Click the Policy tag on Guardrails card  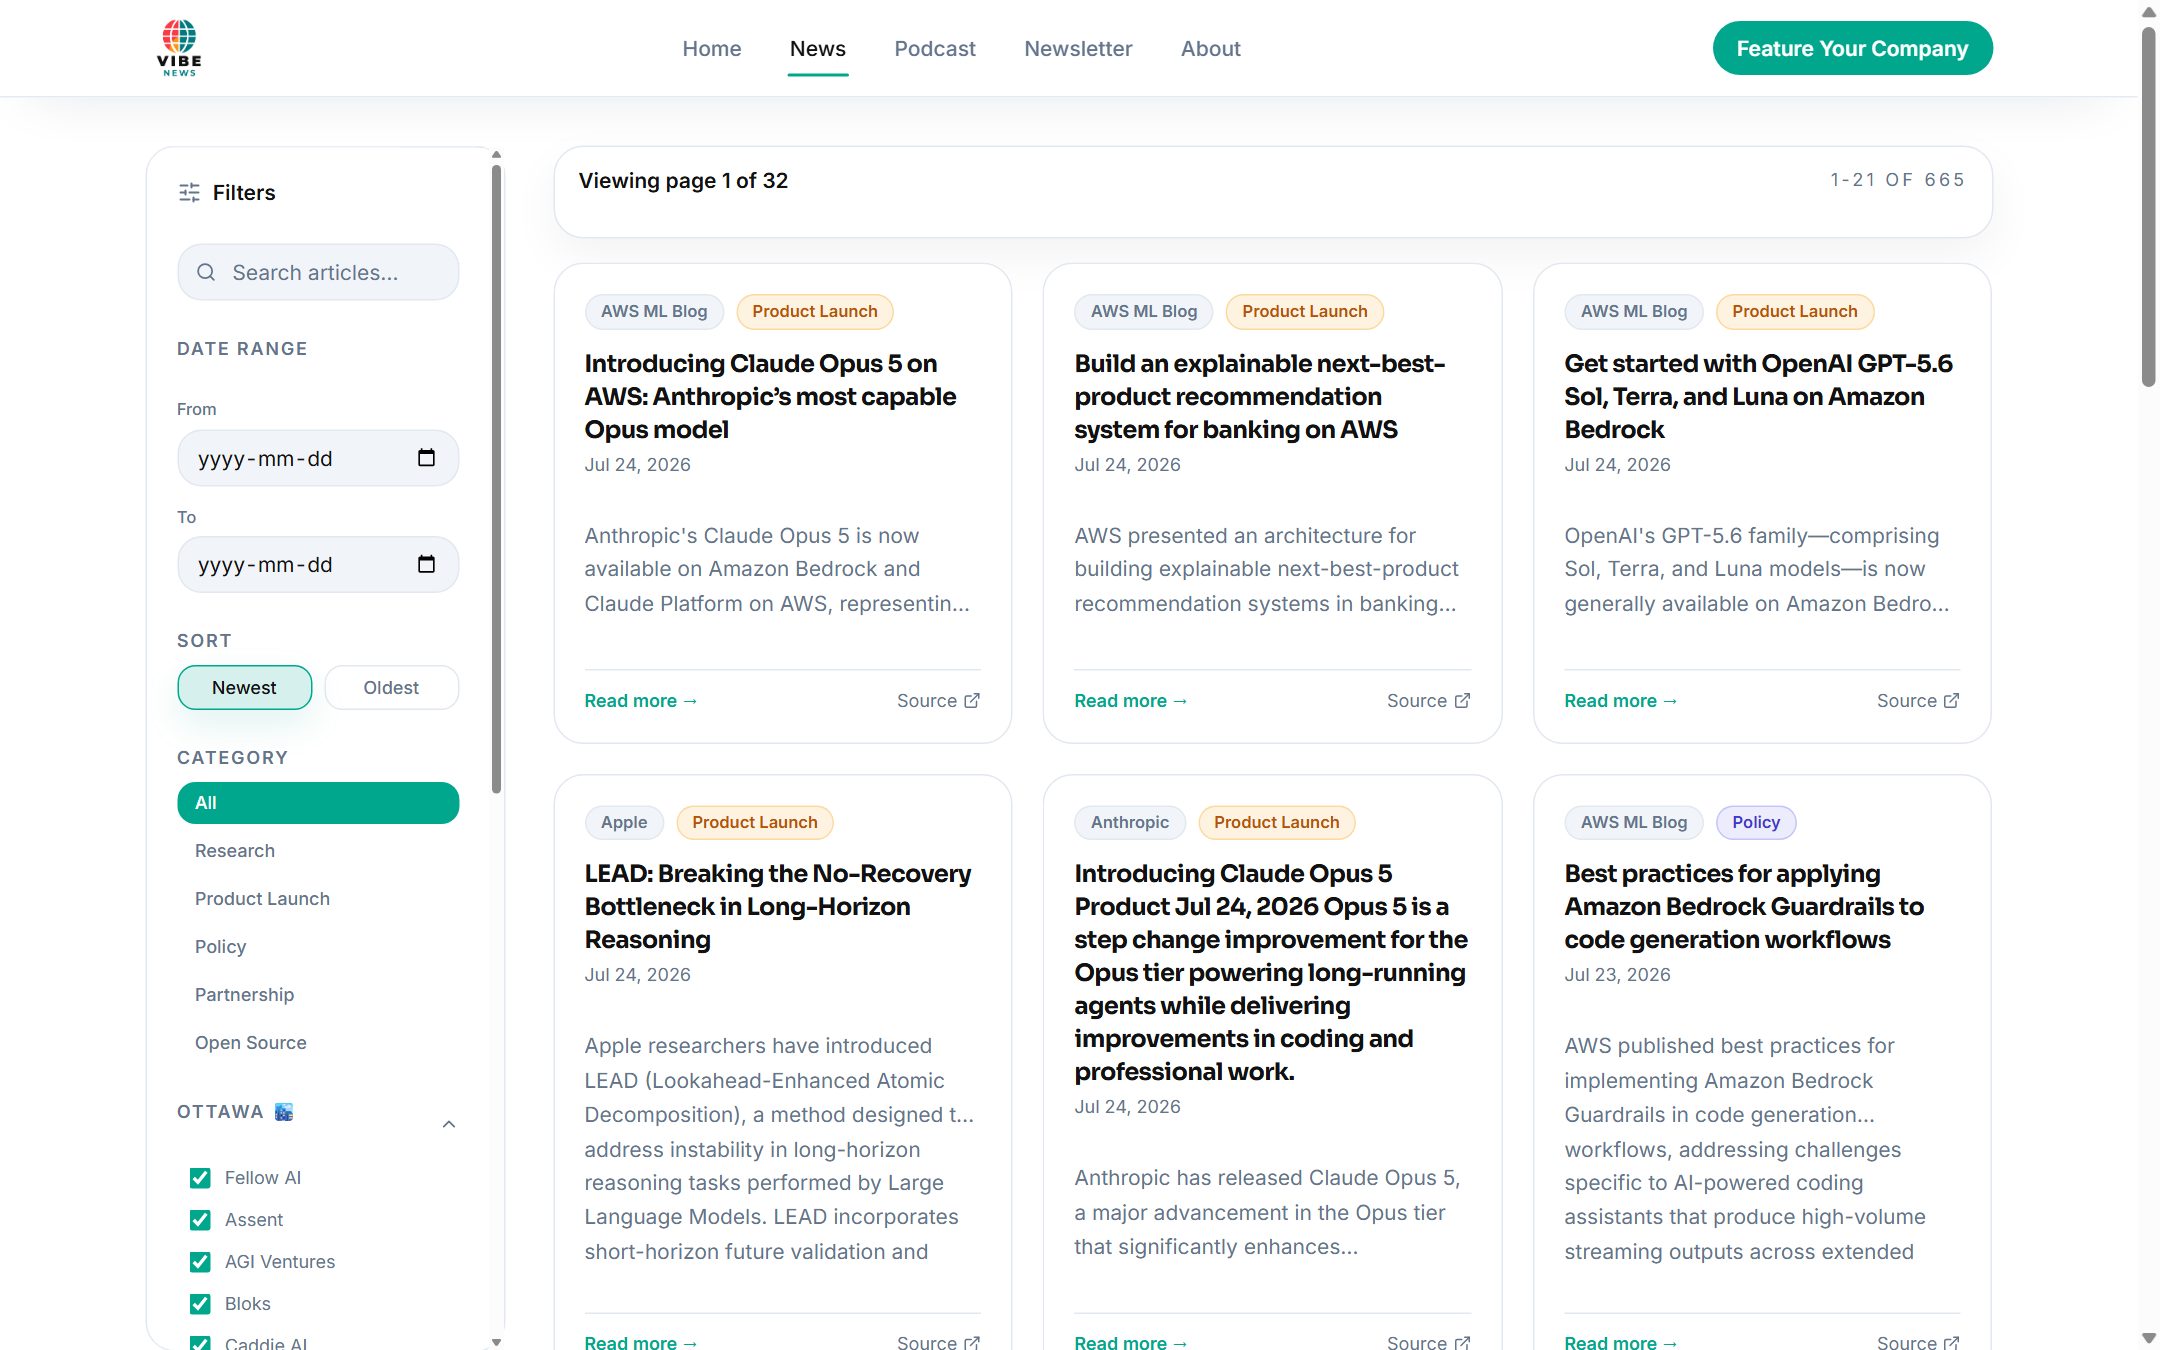(1756, 822)
